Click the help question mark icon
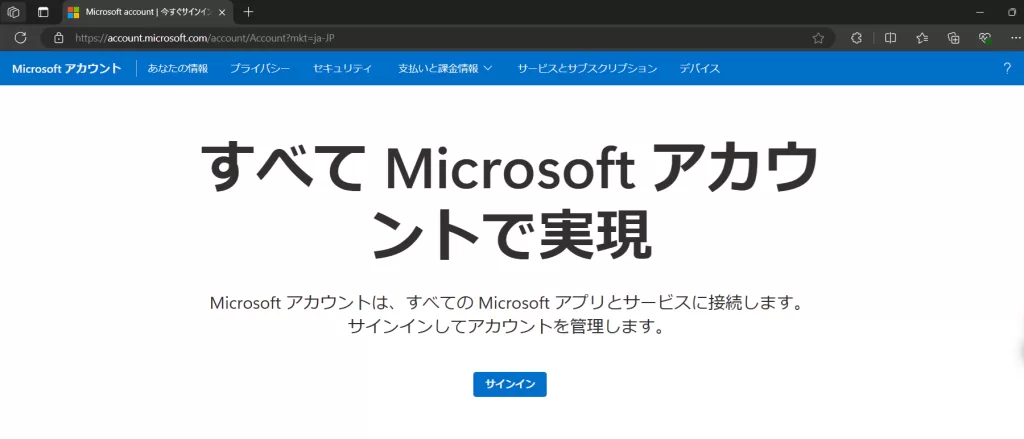The image size is (1024, 439). click(x=1007, y=68)
